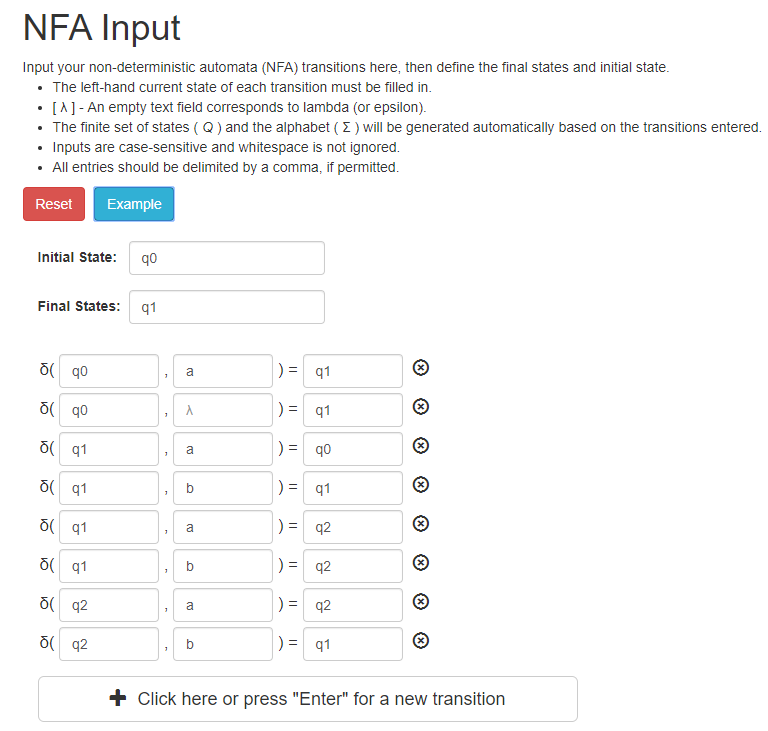Viewport: 768px width, 731px height.
Task: Load the Example NFA
Action: click(134, 204)
